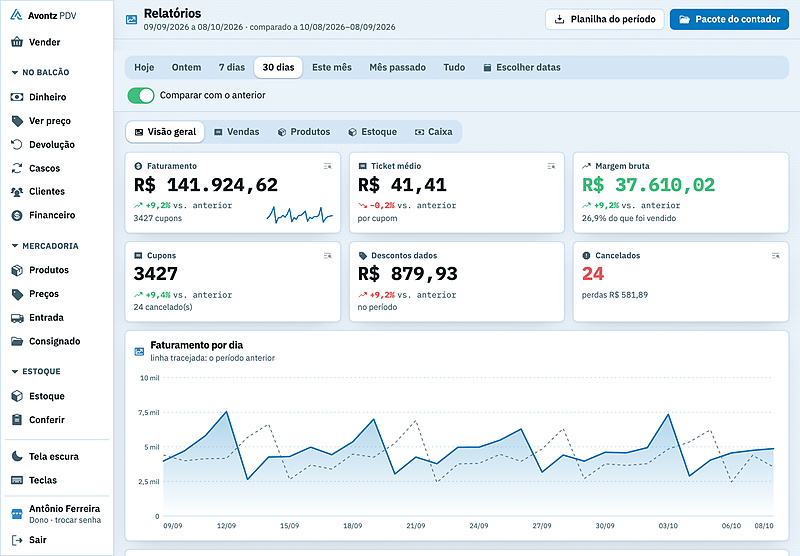Viewport: 800px width, 556px height.
Task: Click the 12/09 label on chart axis
Action: pyautogui.click(x=226, y=525)
